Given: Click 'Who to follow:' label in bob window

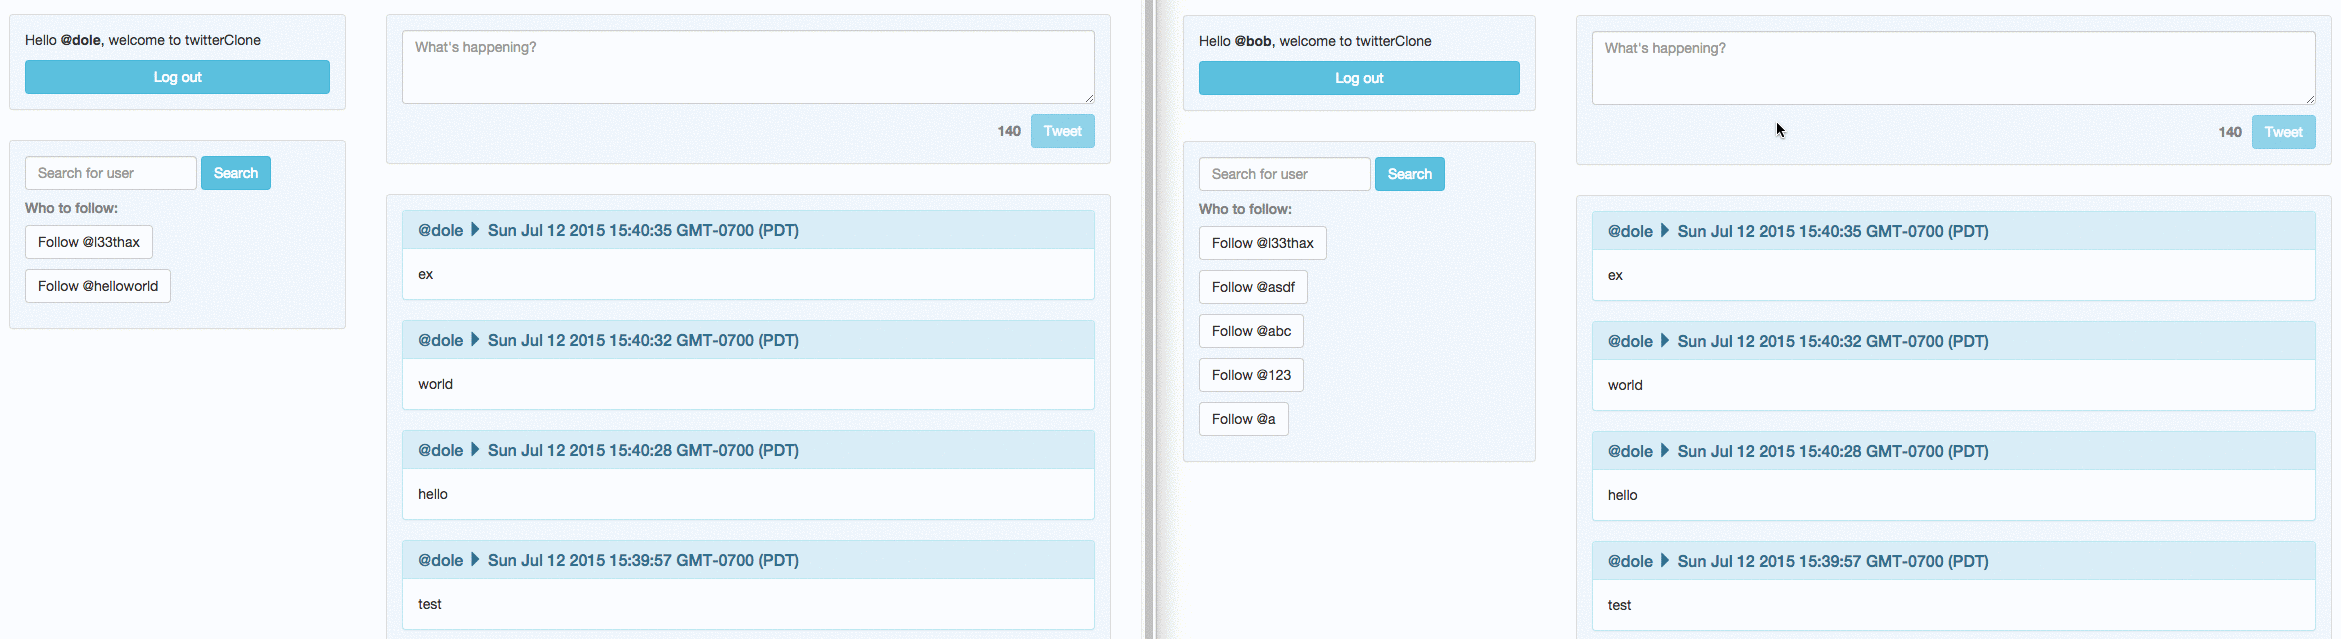Looking at the screenshot, I should [x=1245, y=209].
